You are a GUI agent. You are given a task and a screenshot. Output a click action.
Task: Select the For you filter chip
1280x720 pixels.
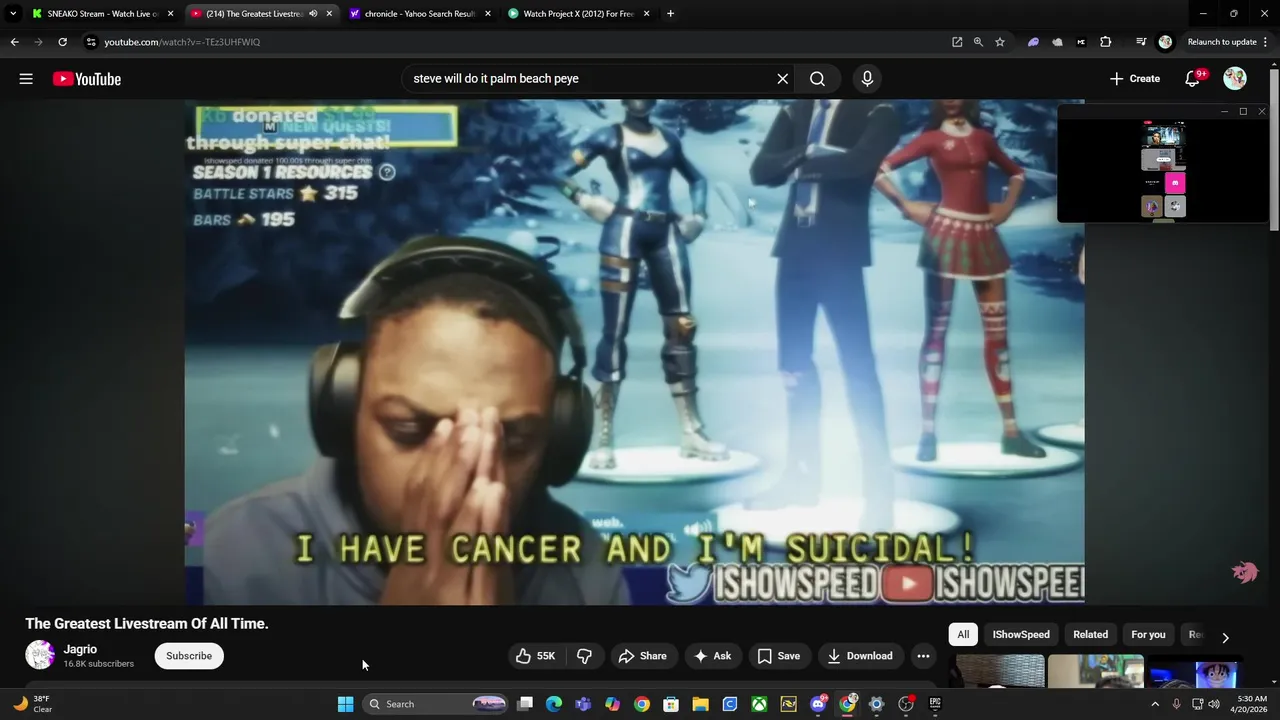coord(1148,634)
